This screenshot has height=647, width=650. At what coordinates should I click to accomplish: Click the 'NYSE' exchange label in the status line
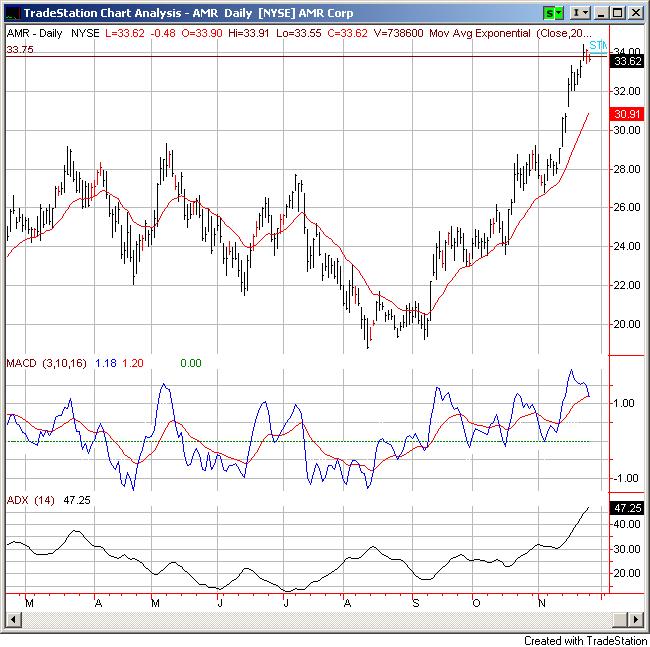pos(85,34)
